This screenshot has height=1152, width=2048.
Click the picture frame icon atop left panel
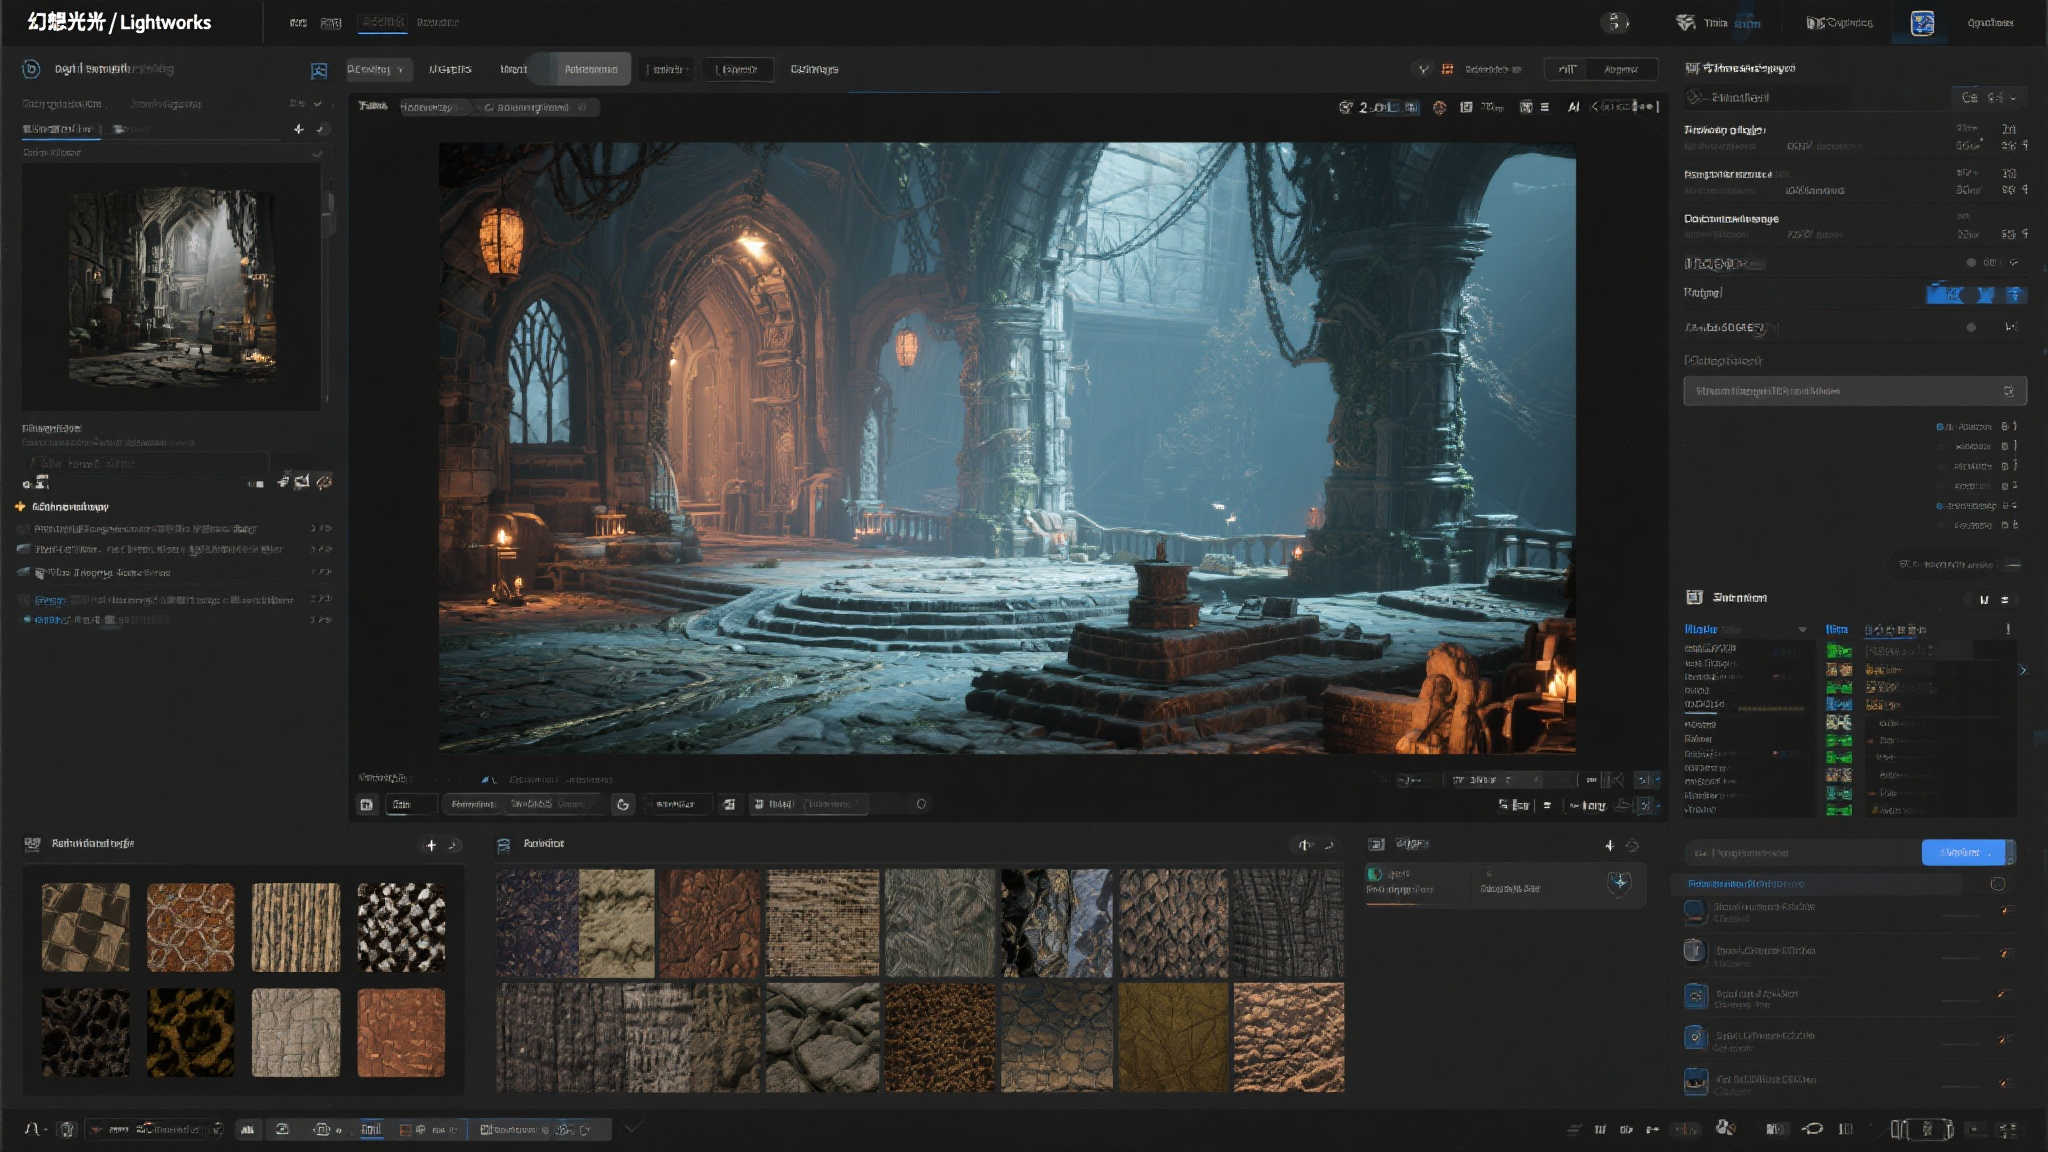(319, 70)
